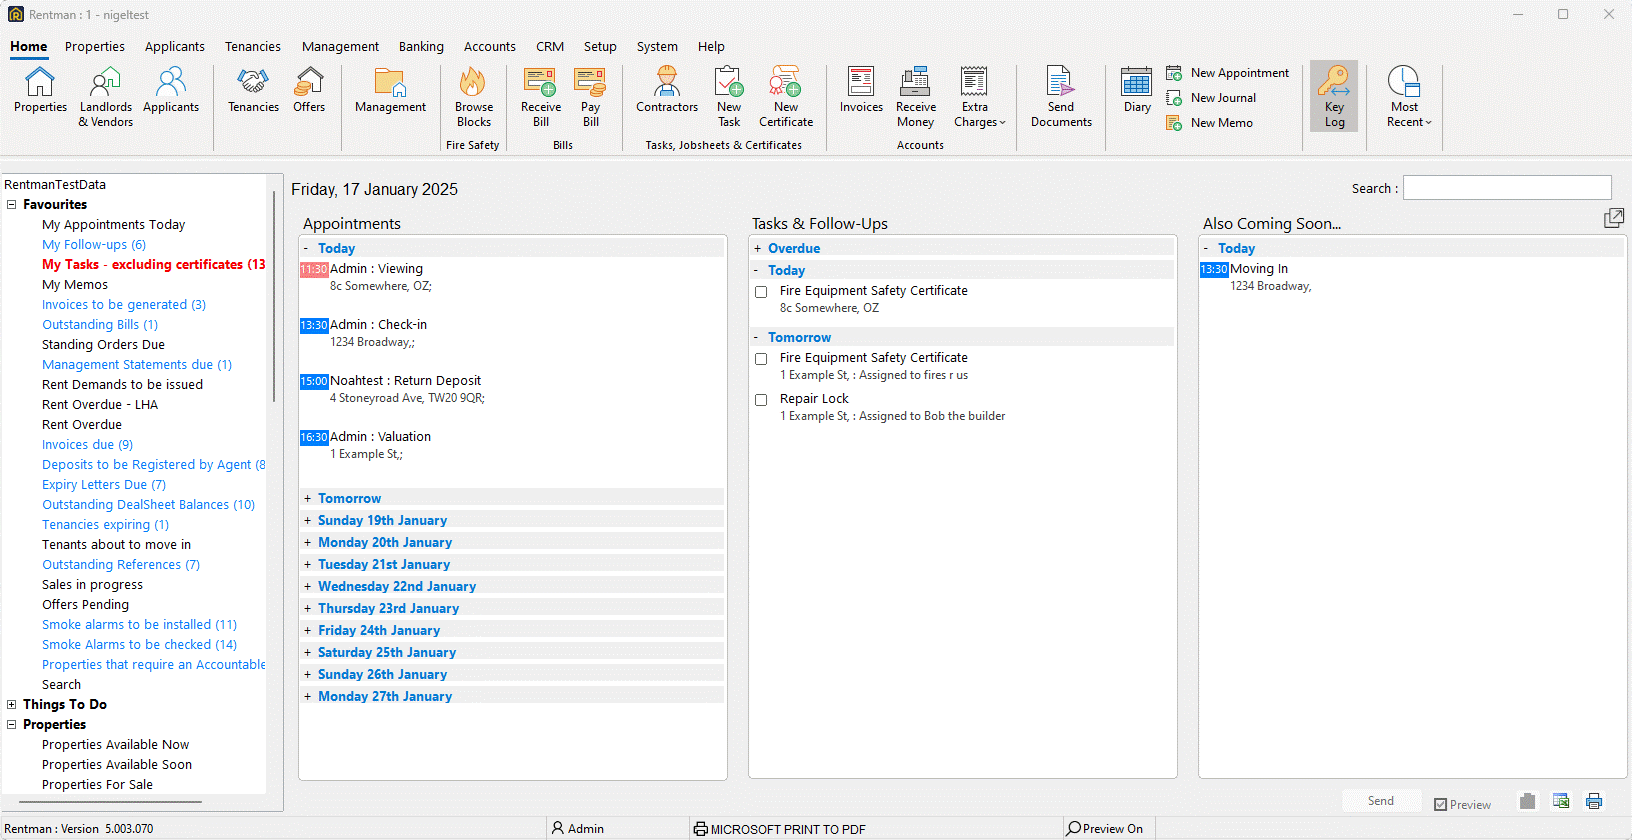
Task: Click the Send button
Action: [x=1381, y=801]
